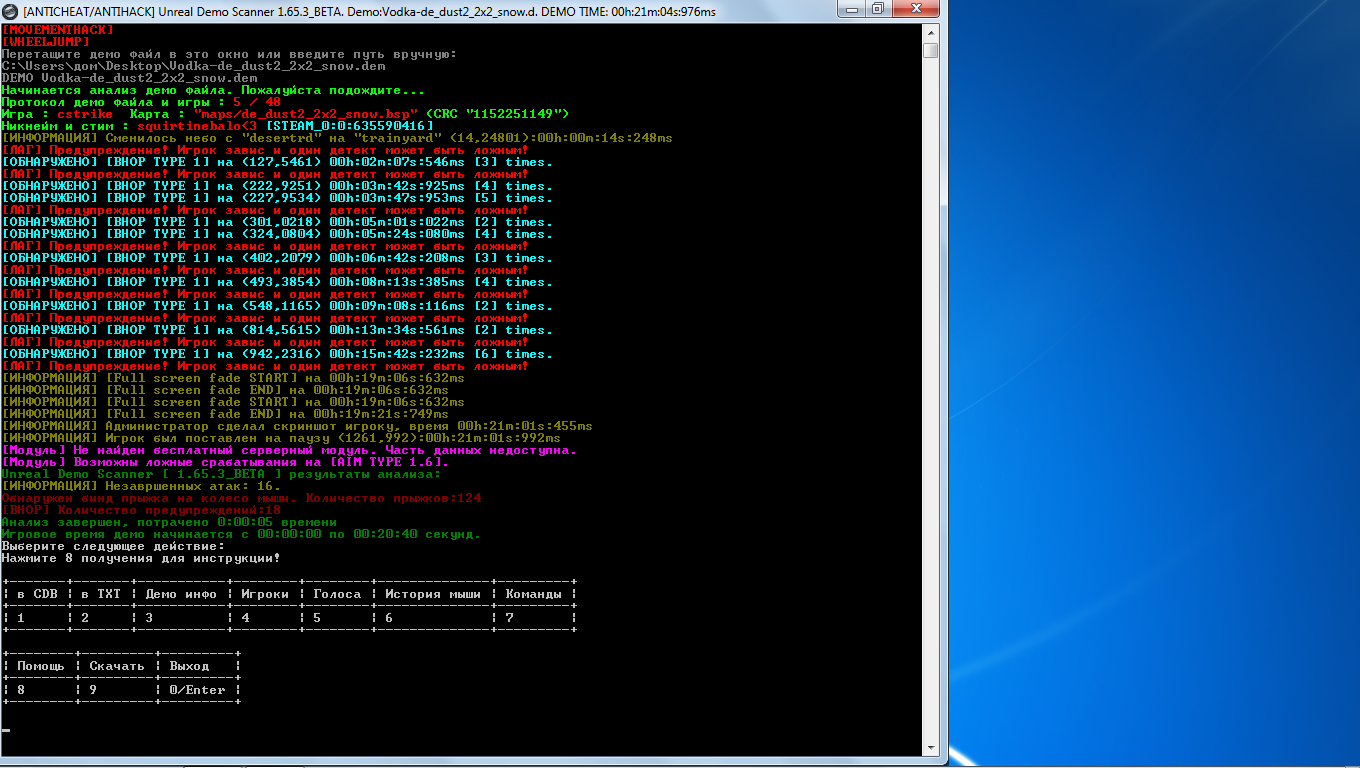The height and width of the screenshot is (768, 1360).
Task: Click the magenta 'Не найден бесплатный серверный модуль' line
Action: coord(290,450)
